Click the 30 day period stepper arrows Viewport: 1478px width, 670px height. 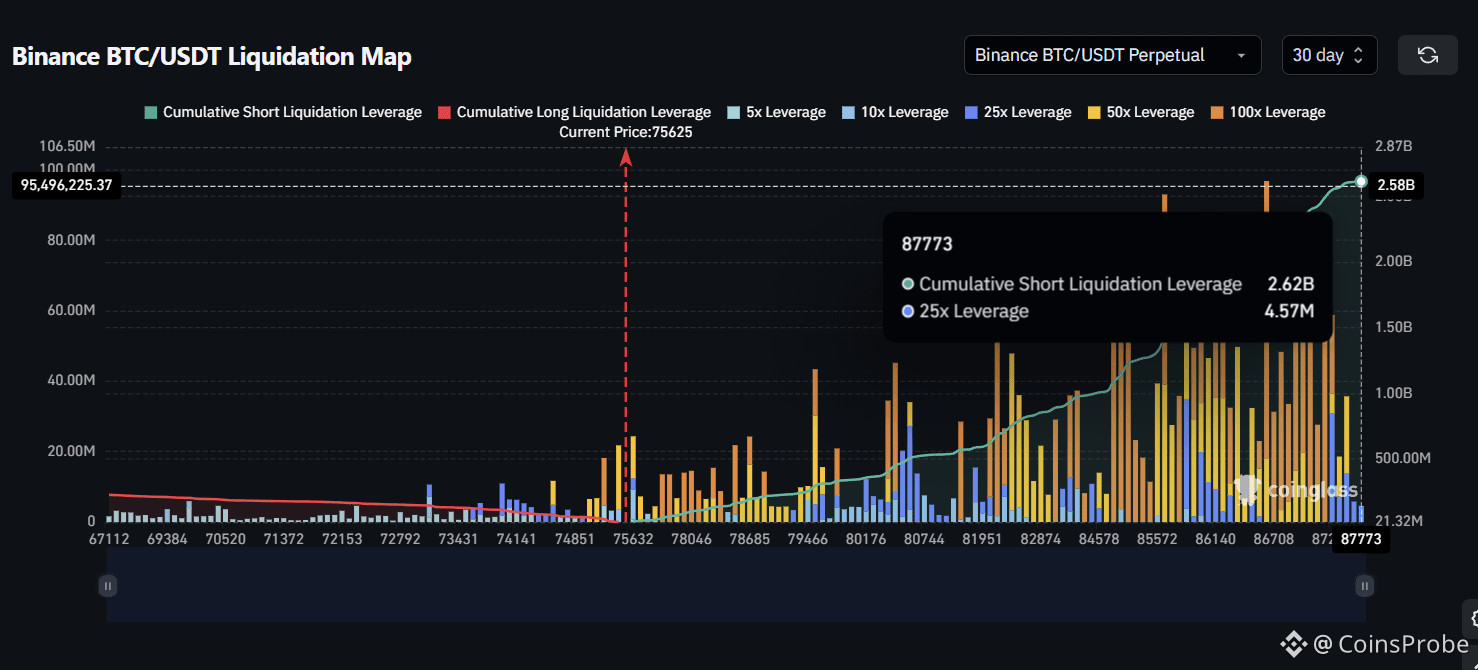(x=1357, y=55)
